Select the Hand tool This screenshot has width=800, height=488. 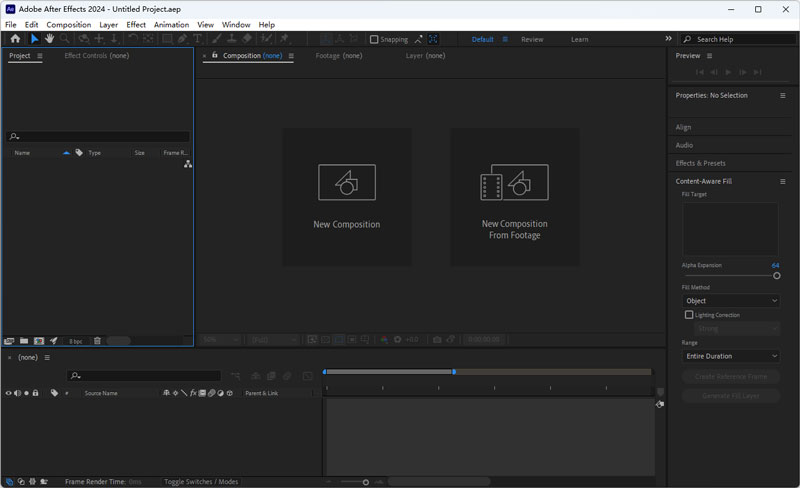[x=49, y=39]
